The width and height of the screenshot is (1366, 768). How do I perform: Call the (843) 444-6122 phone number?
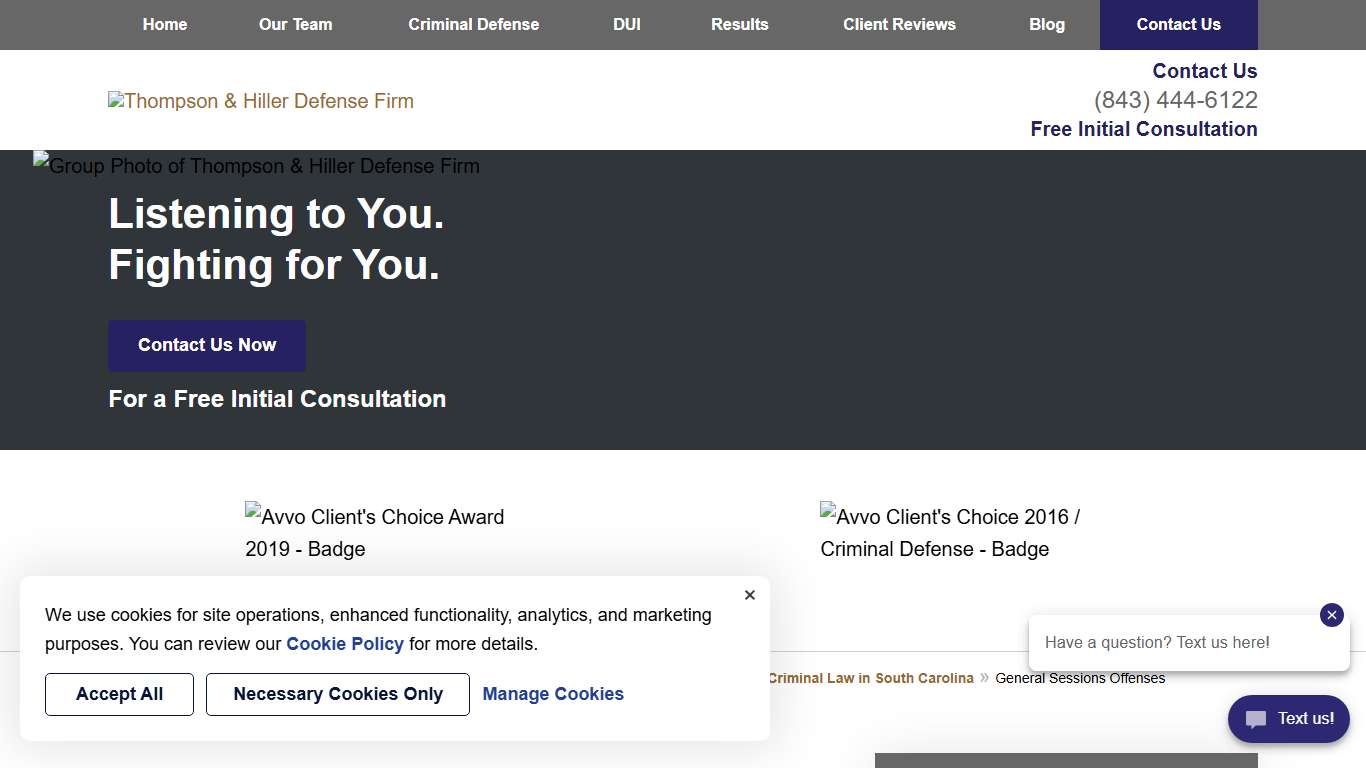[x=1175, y=100]
